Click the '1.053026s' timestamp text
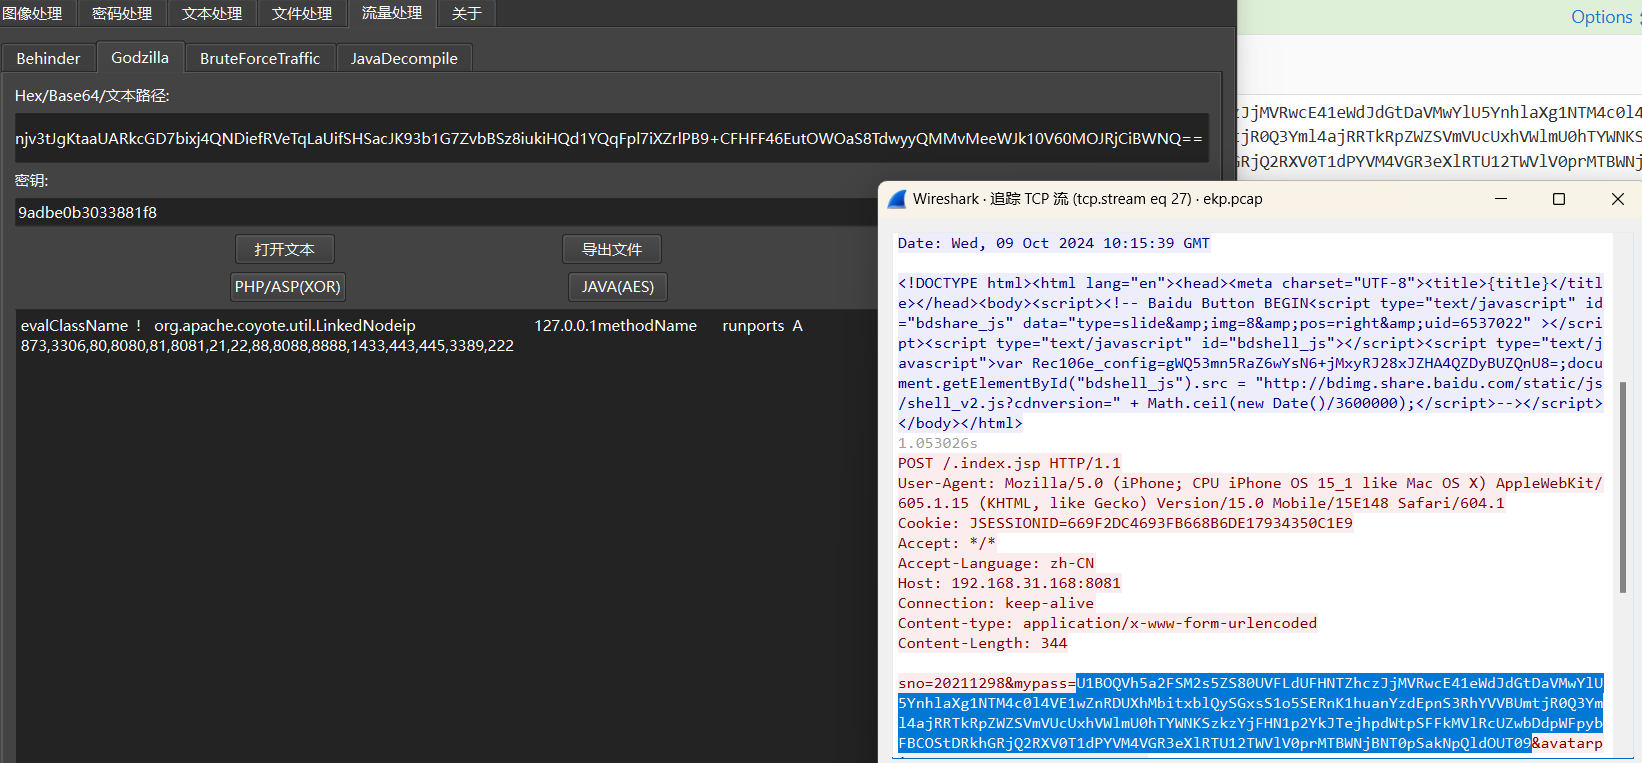The height and width of the screenshot is (763, 1642). click(937, 443)
